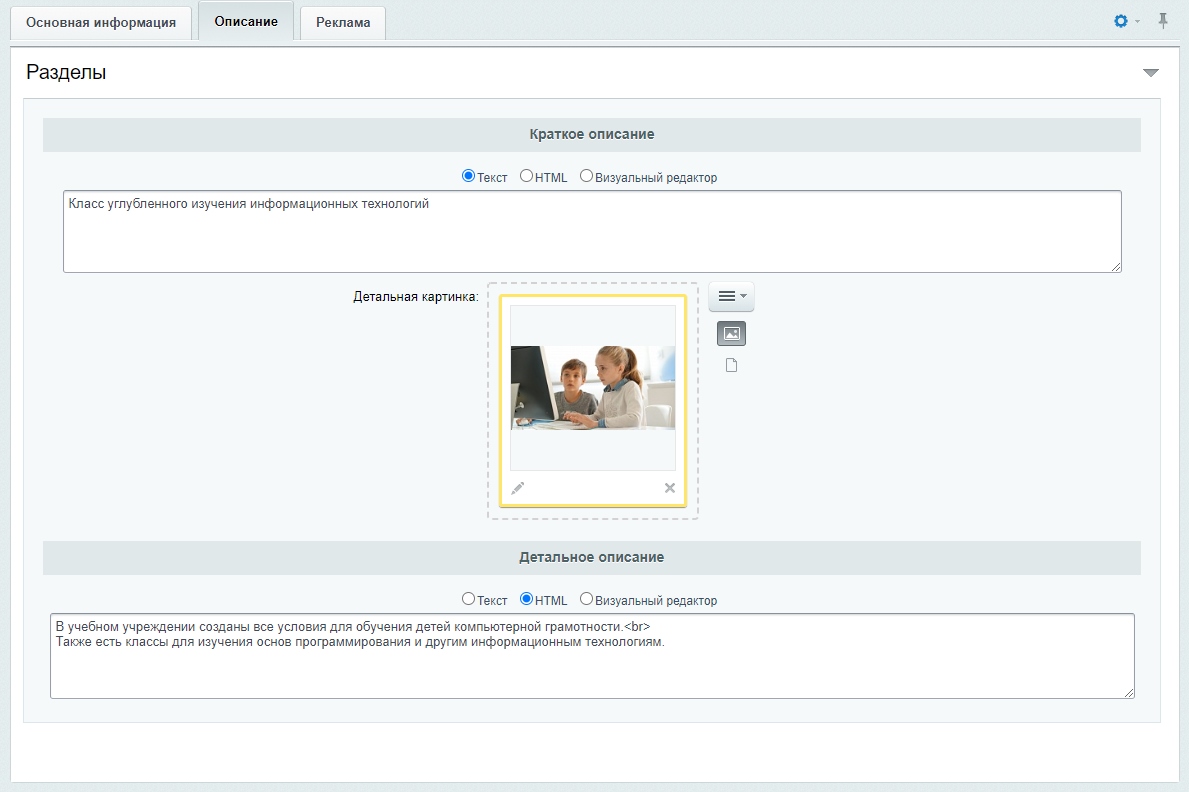
Task: Open the detail picture hamburger menu
Action: (x=731, y=296)
